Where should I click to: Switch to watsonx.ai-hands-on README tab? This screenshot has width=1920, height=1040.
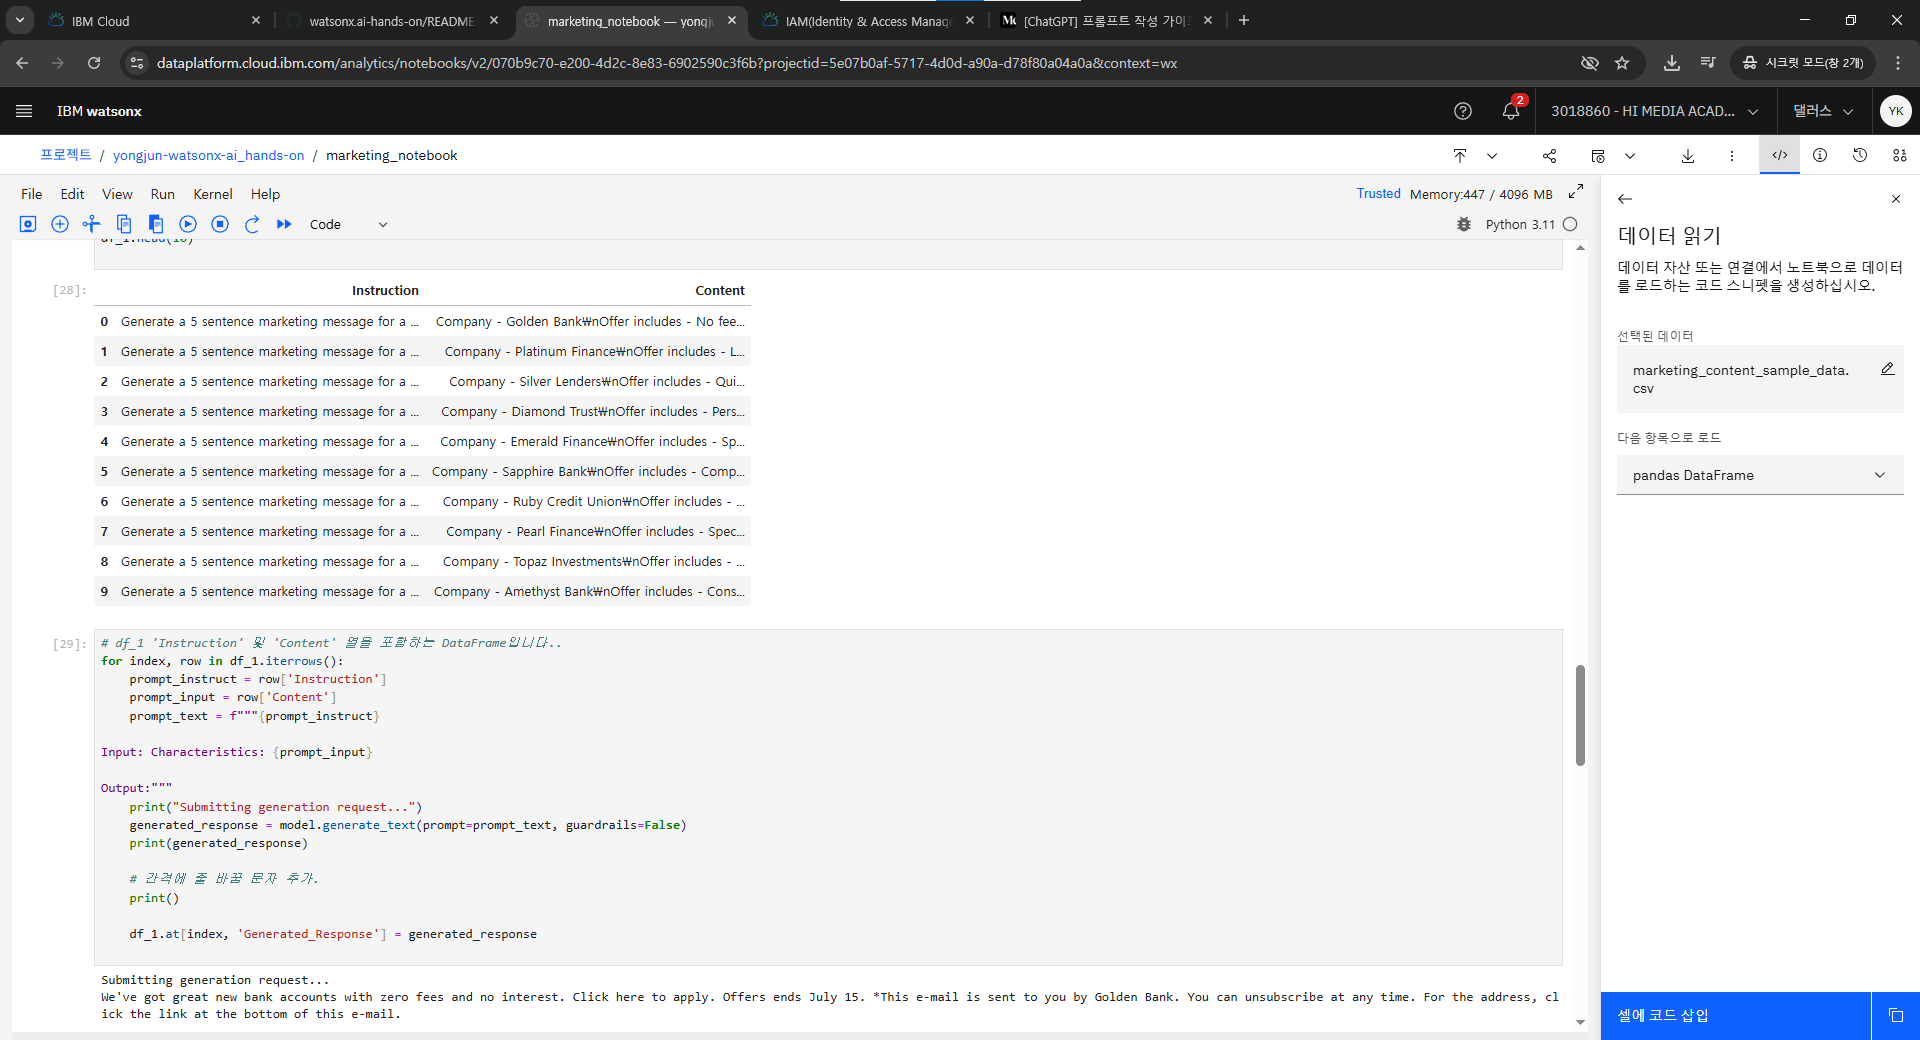(392, 21)
